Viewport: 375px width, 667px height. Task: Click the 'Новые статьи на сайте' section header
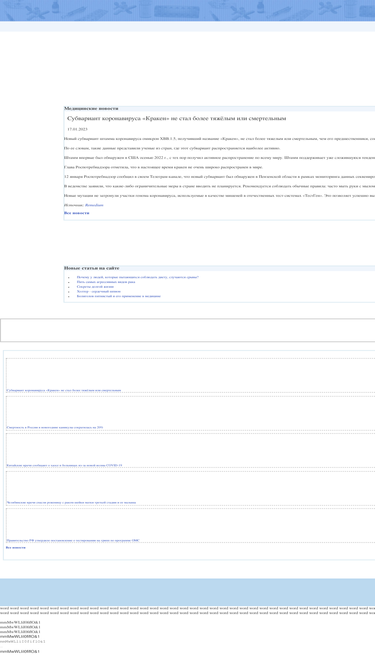pyautogui.click(x=91, y=268)
